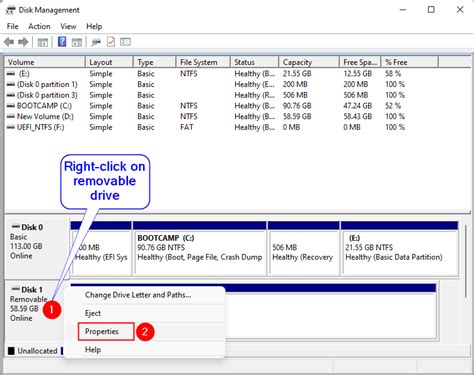Select the BOOTCAMP (C:) volume row
The image size is (474, 375).
[221, 106]
